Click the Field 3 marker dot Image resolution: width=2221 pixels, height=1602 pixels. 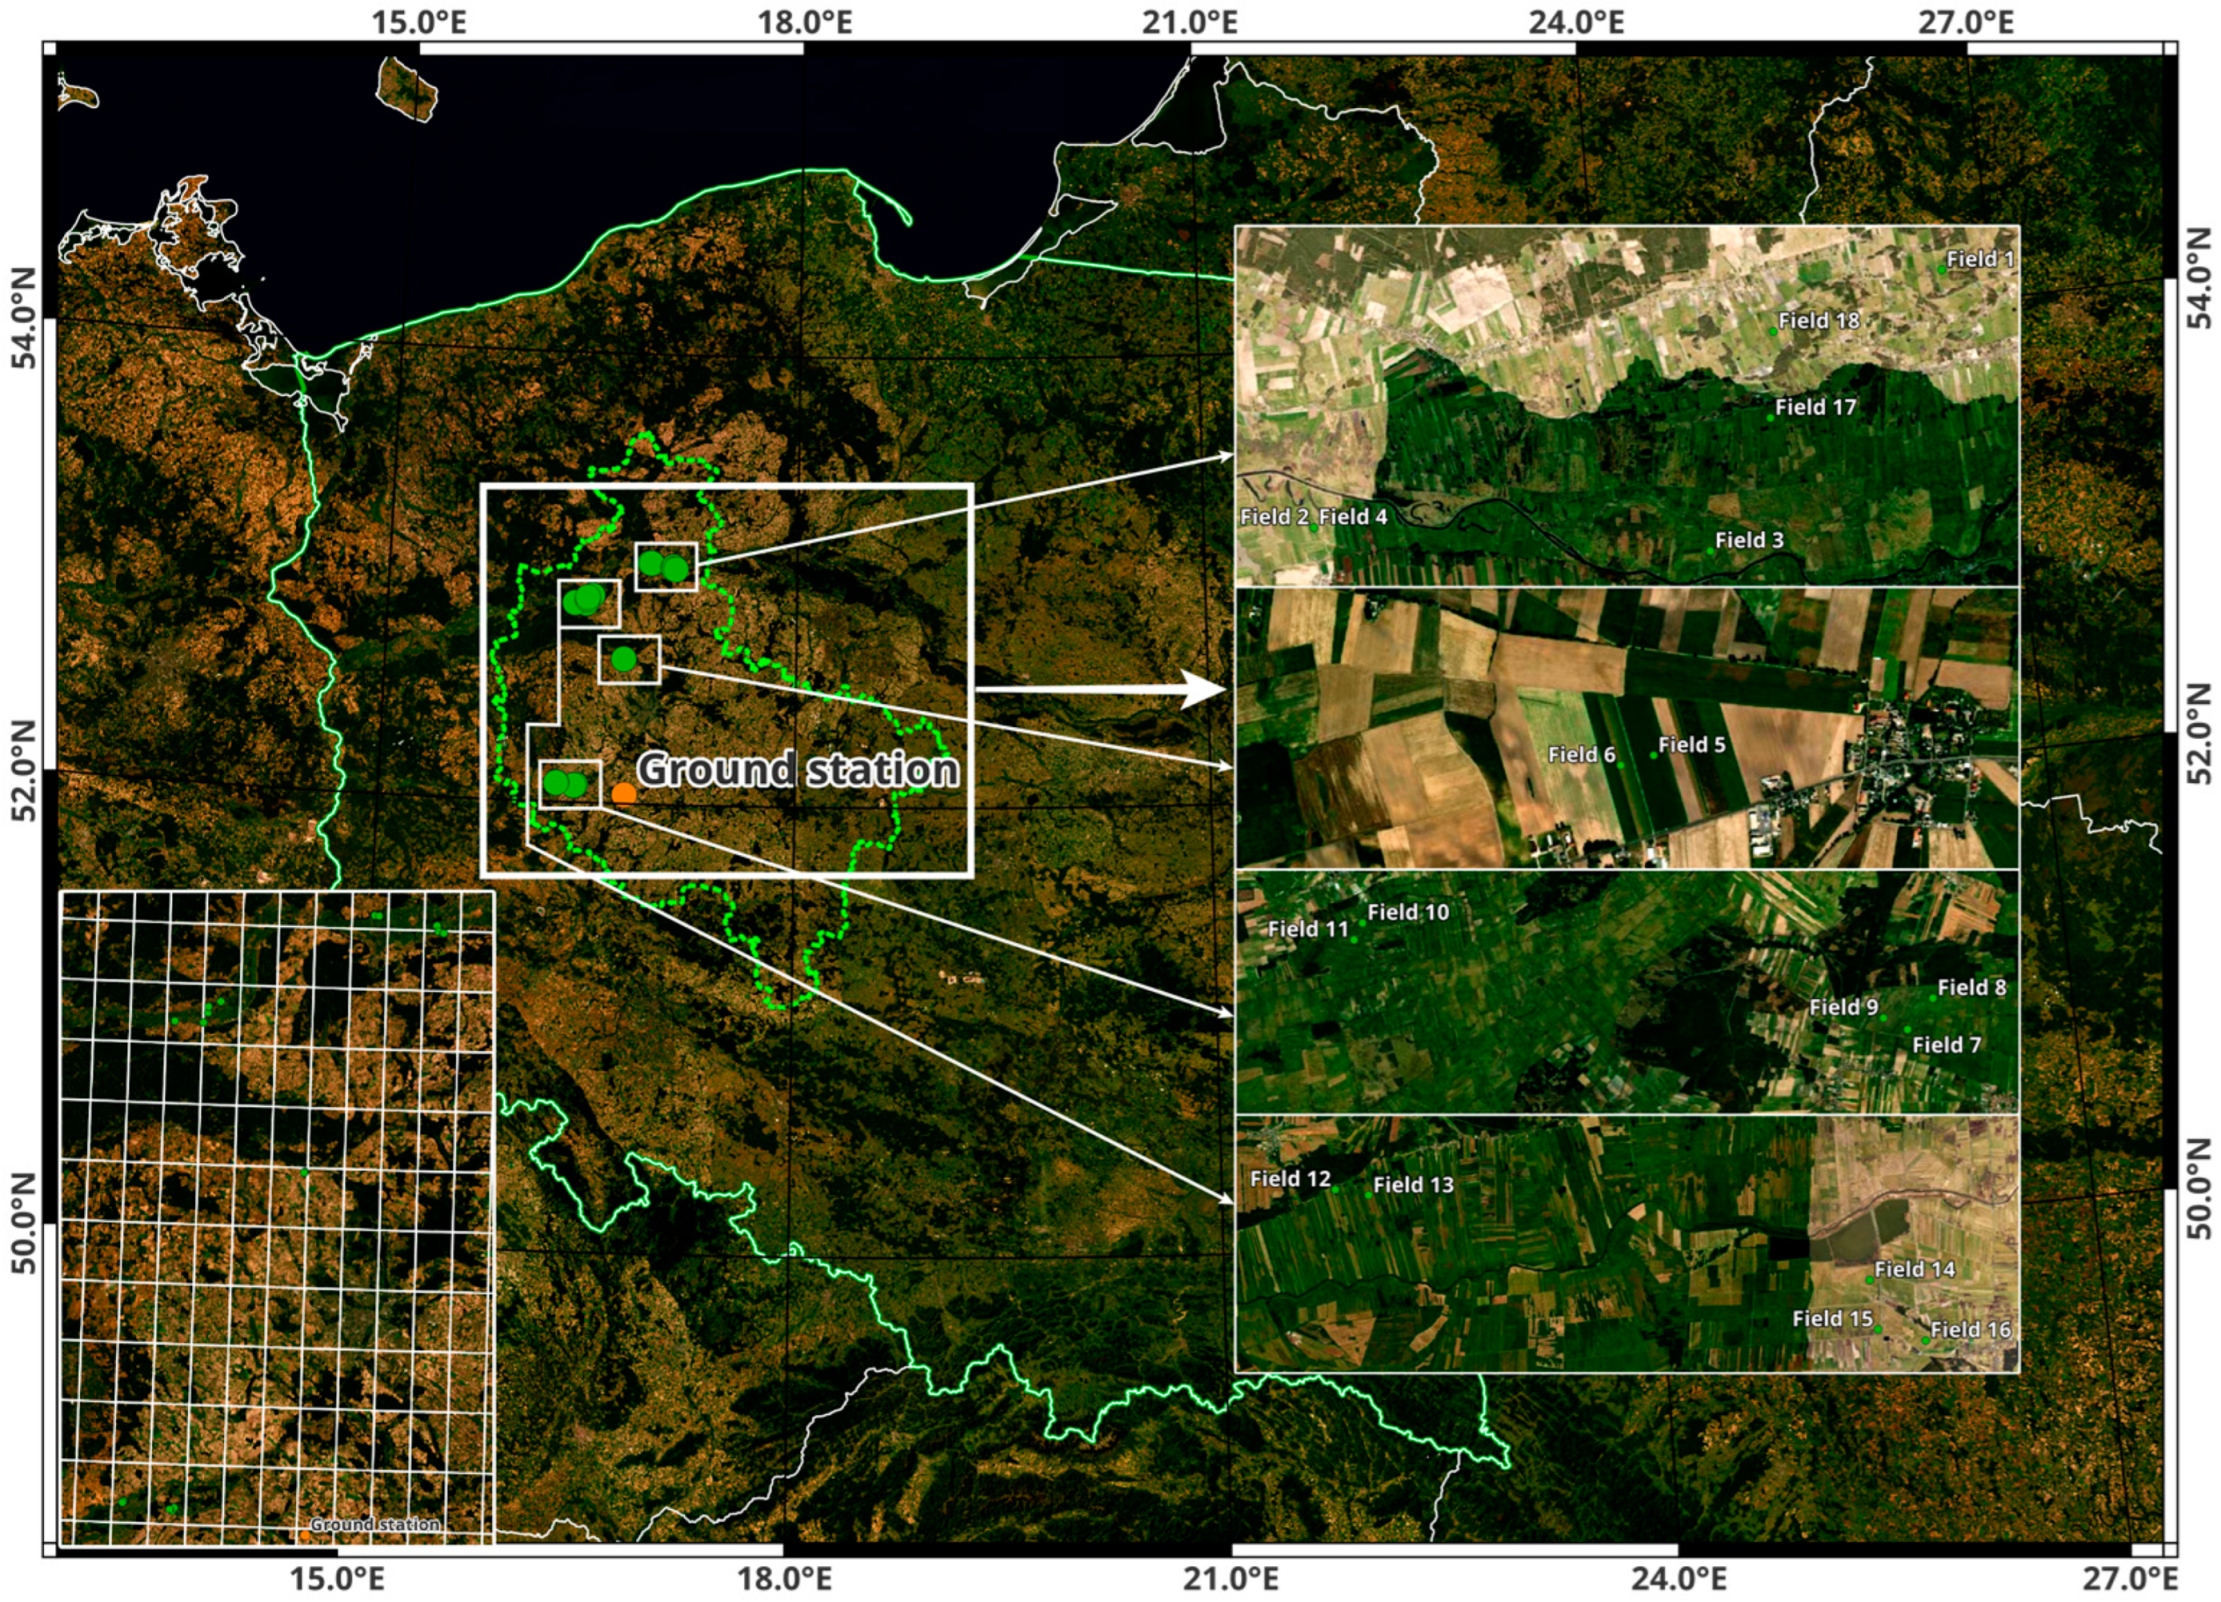[1710, 551]
